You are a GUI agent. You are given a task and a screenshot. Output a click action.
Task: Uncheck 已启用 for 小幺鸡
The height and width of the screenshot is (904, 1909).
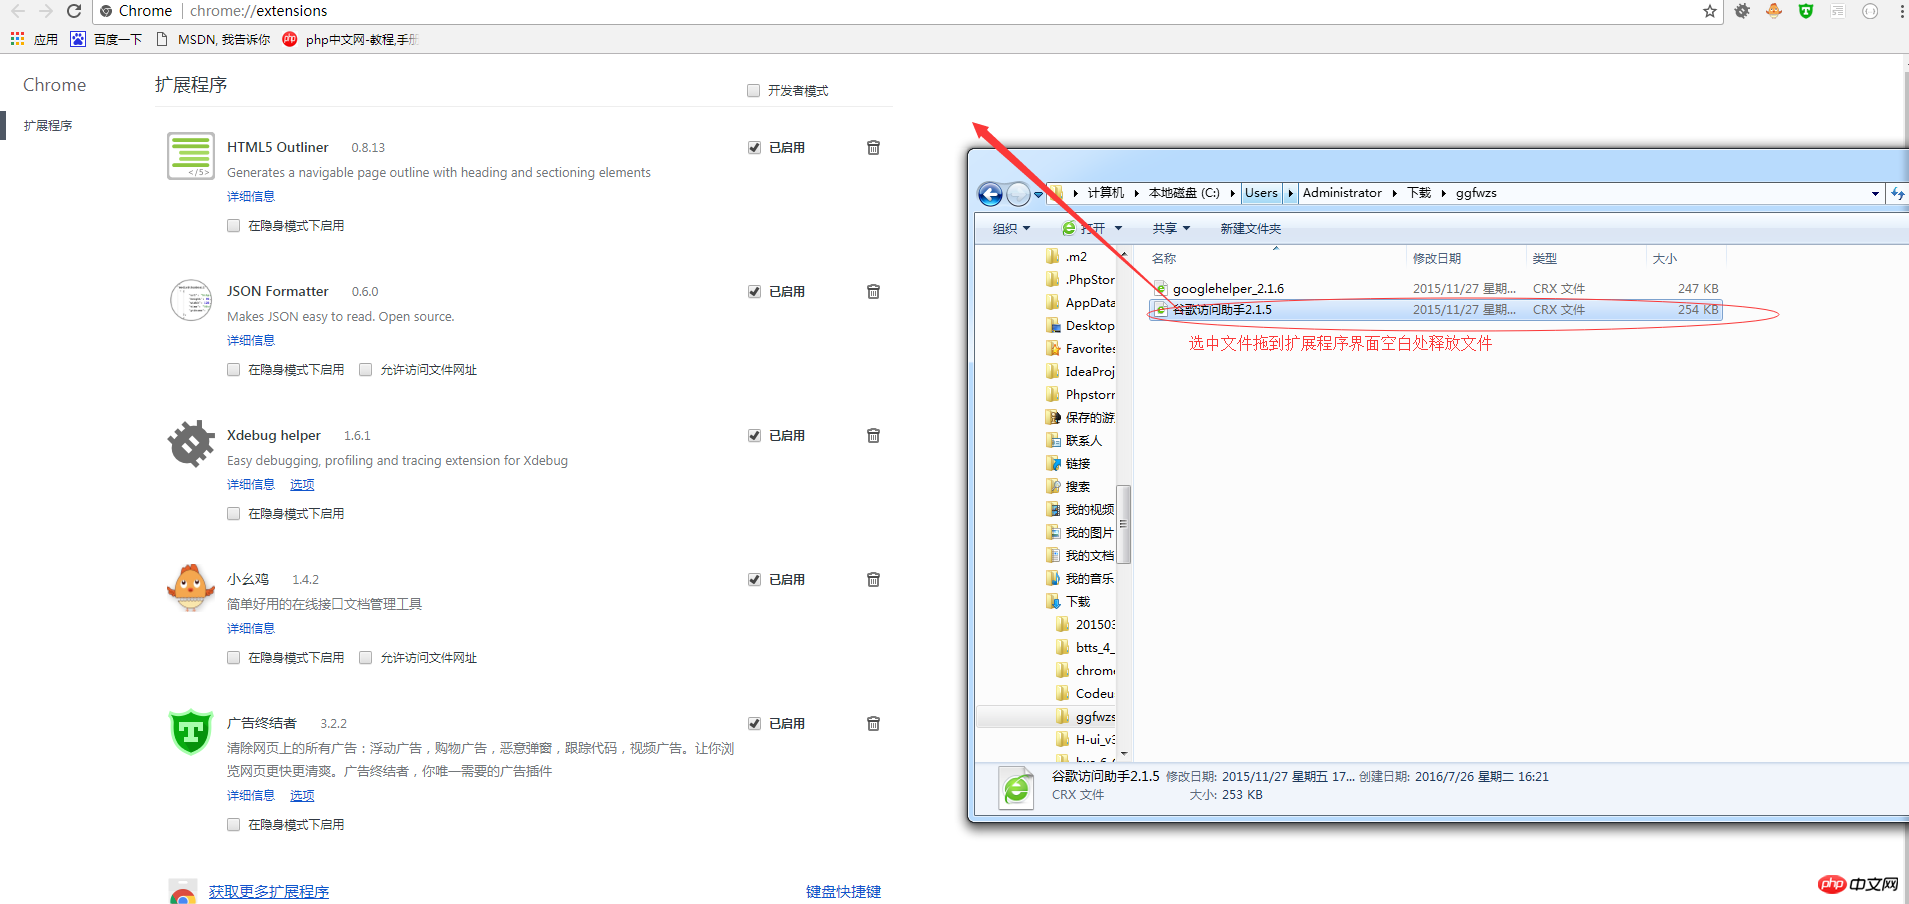click(x=754, y=579)
